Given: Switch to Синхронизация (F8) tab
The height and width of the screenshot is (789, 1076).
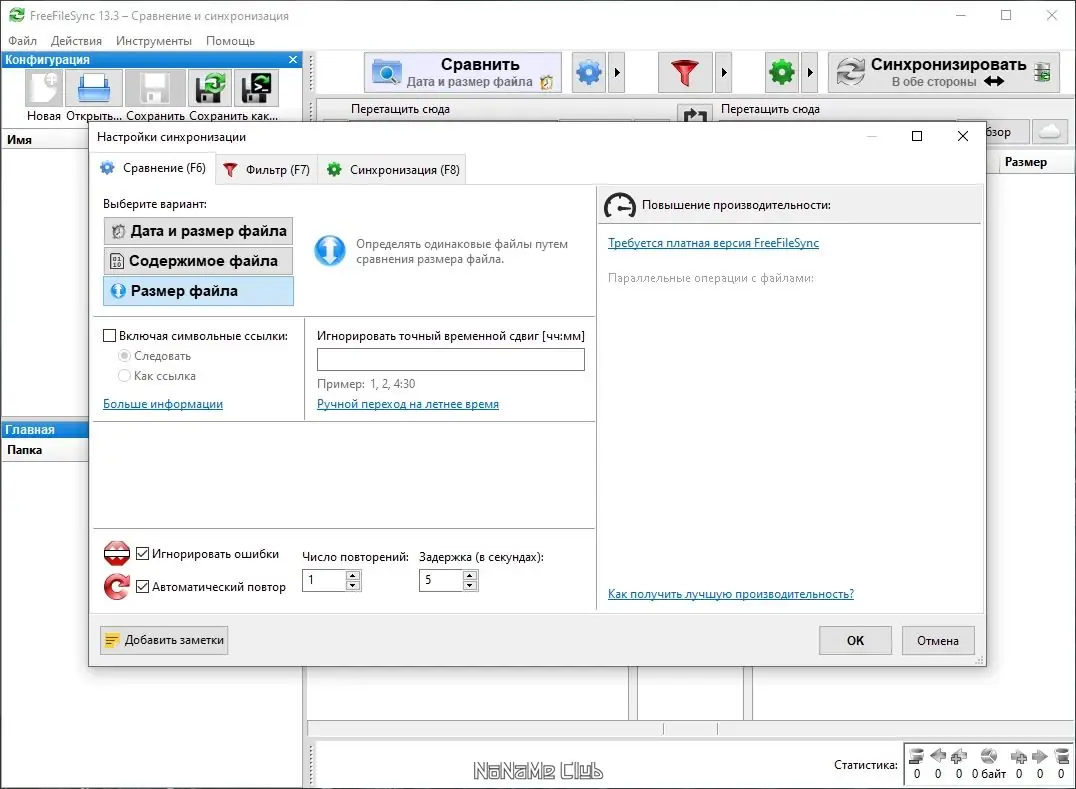Looking at the screenshot, I should [393, 169].
